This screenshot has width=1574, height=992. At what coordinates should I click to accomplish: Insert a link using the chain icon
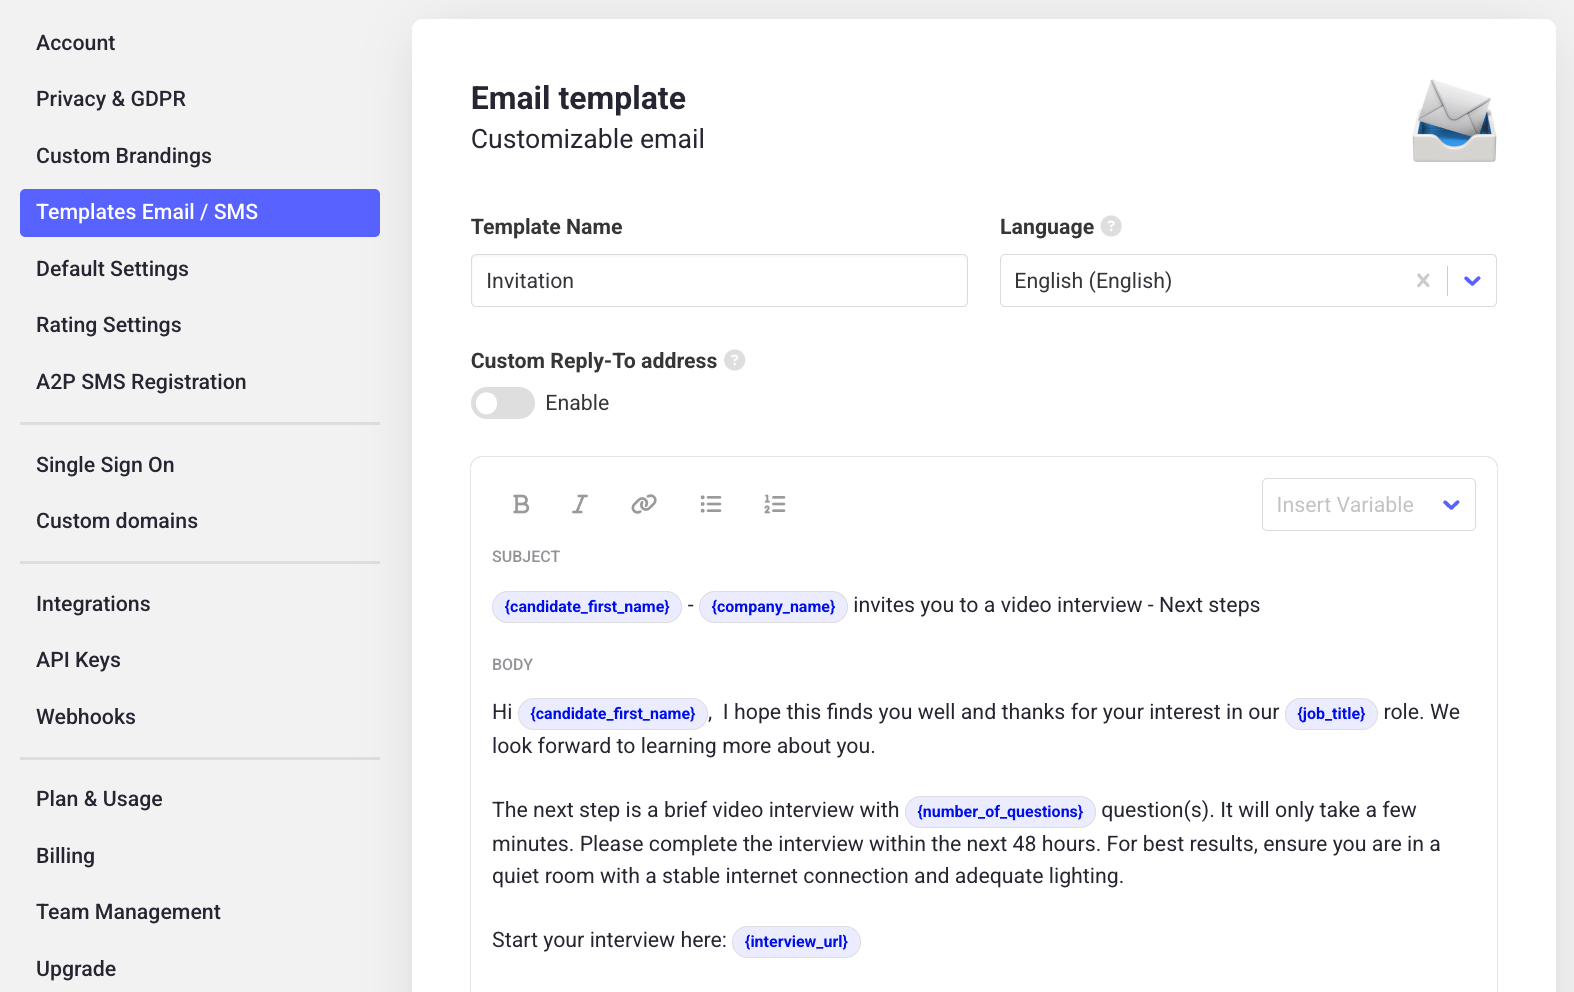pos(644,504)
